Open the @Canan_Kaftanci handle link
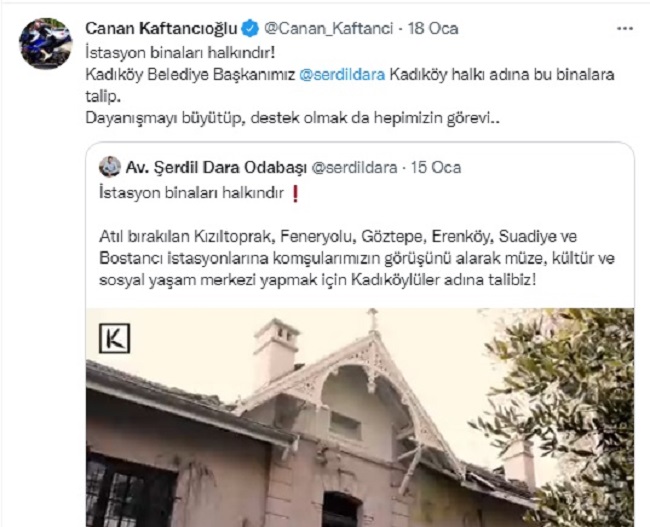The image size is (650, 527). point(328,29)
